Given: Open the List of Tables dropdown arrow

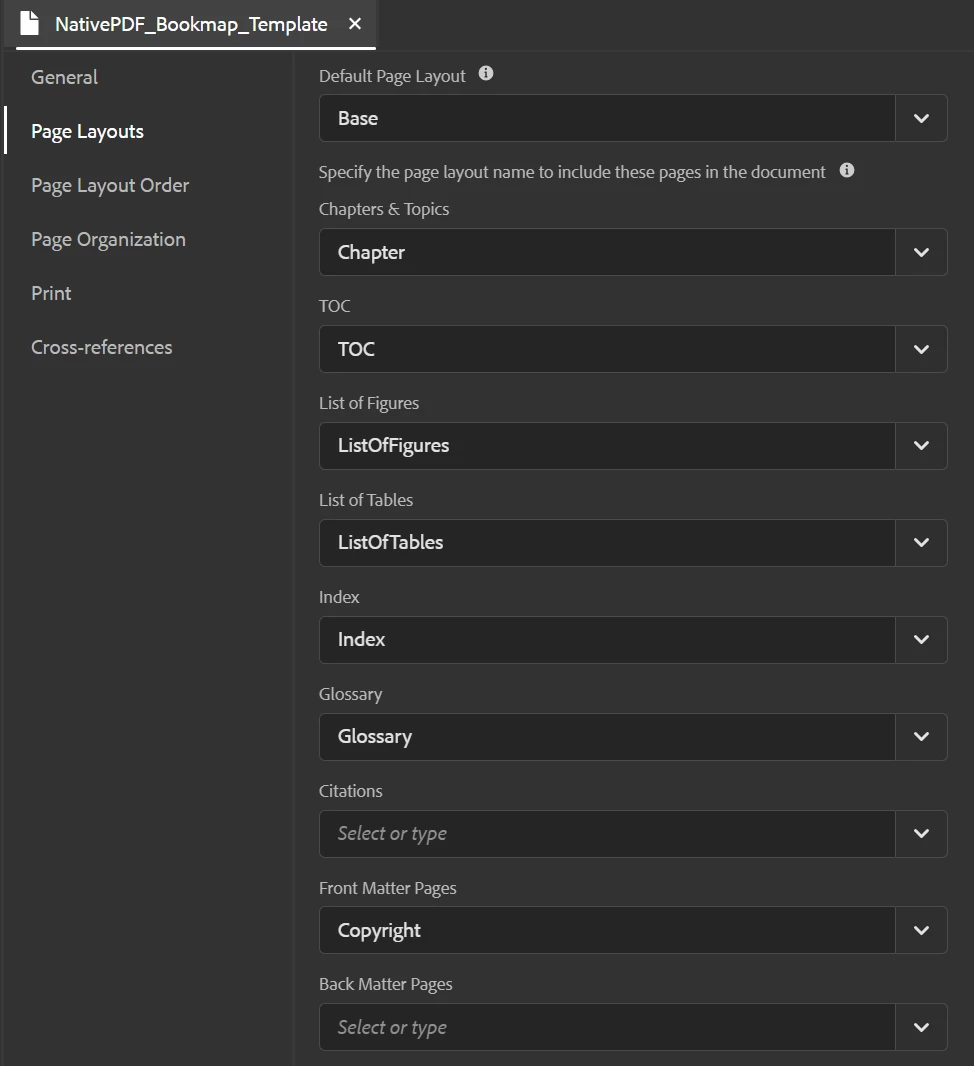Looking at the screenshot, I should pyautogui.click(x=921, y=543).
